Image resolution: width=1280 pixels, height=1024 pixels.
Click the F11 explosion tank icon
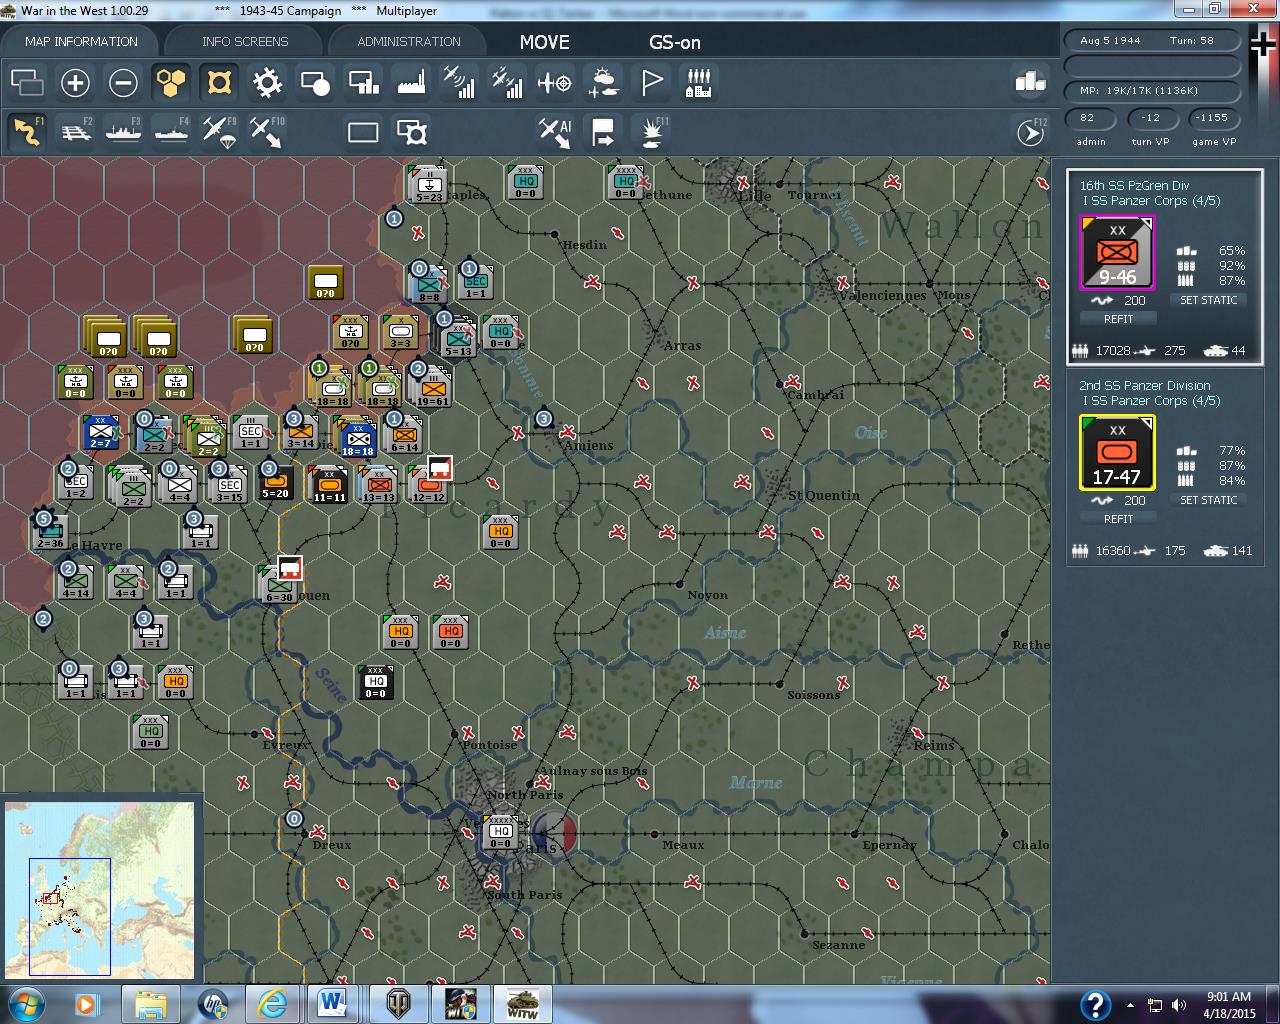pos(653,132)
